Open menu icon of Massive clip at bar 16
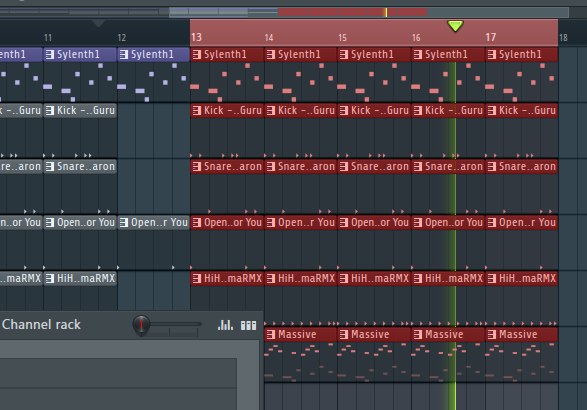587x410 pixels. pos(417,334)
